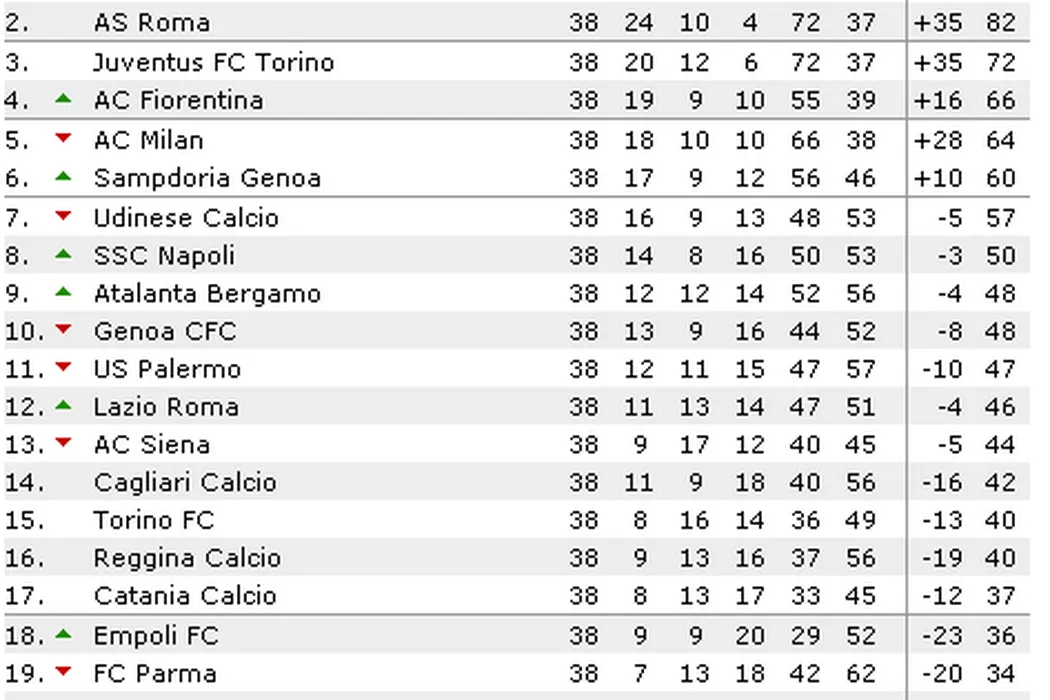Select Juventus FC Torino team name
The image size is (1050, 700).
(x=213, y=62)
